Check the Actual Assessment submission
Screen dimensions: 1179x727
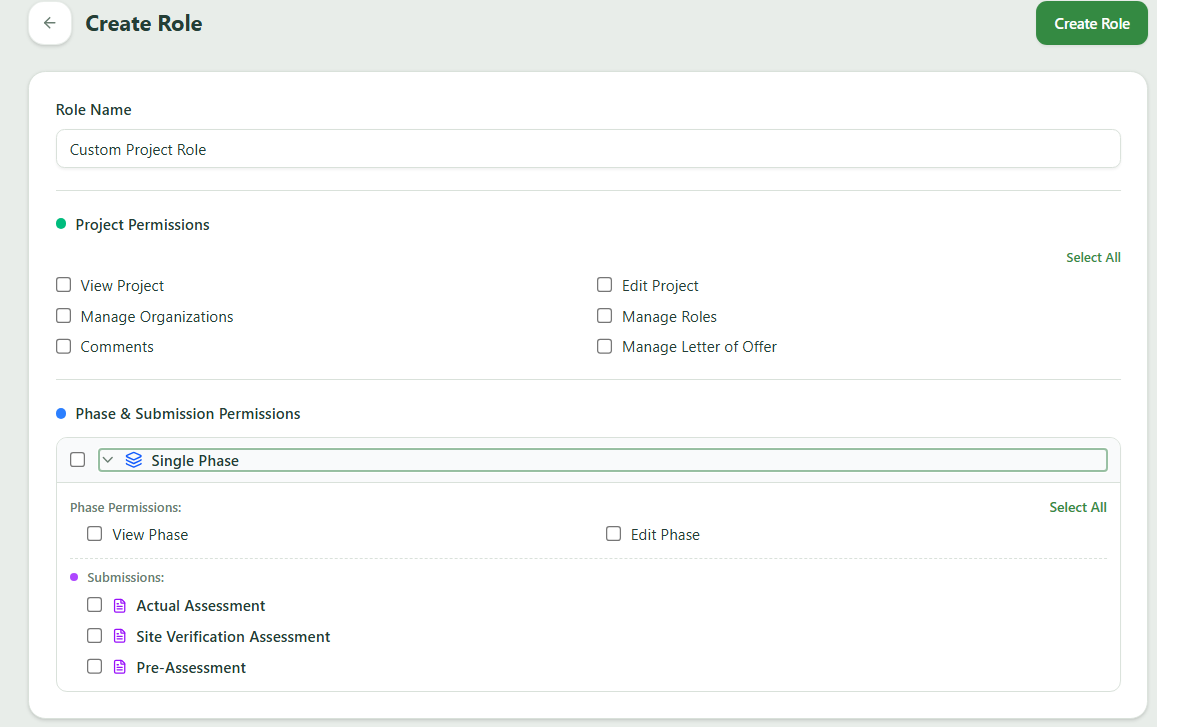point(95,605)
